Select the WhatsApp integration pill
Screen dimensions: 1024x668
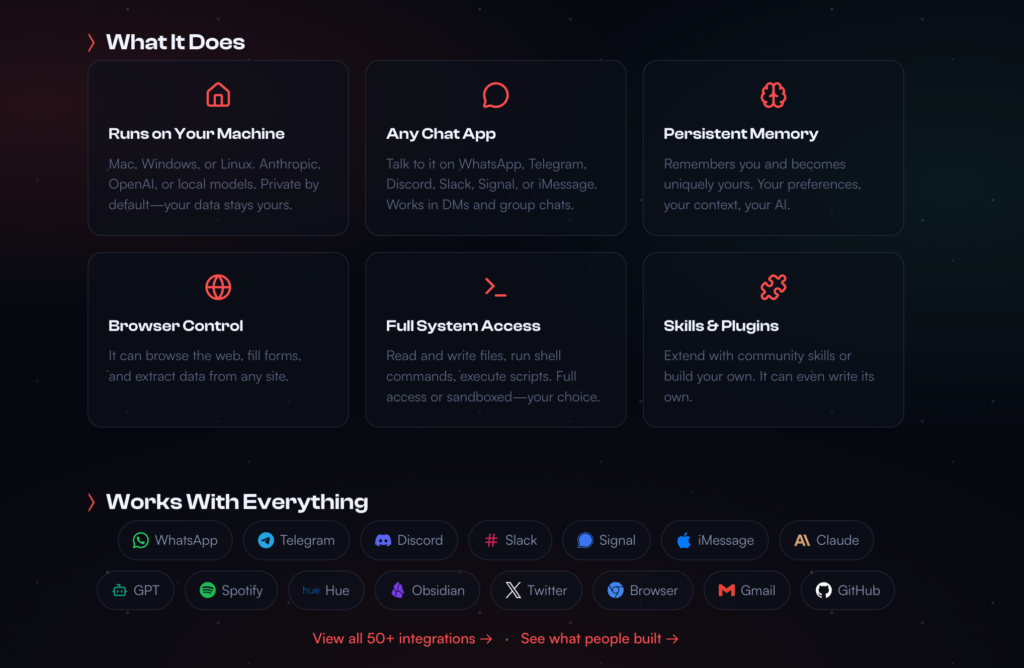[175, 540]
